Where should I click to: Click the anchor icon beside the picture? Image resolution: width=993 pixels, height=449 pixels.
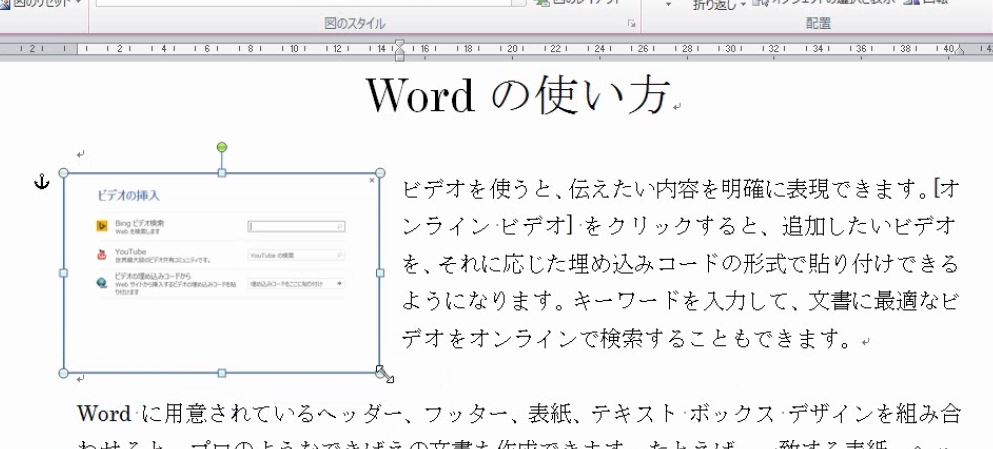(x=41, y=182)
